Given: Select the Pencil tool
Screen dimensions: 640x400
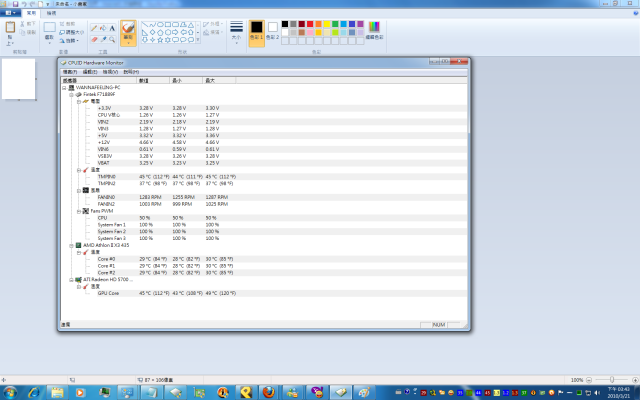Looking at the screenshot, I should tap(94, 28).
